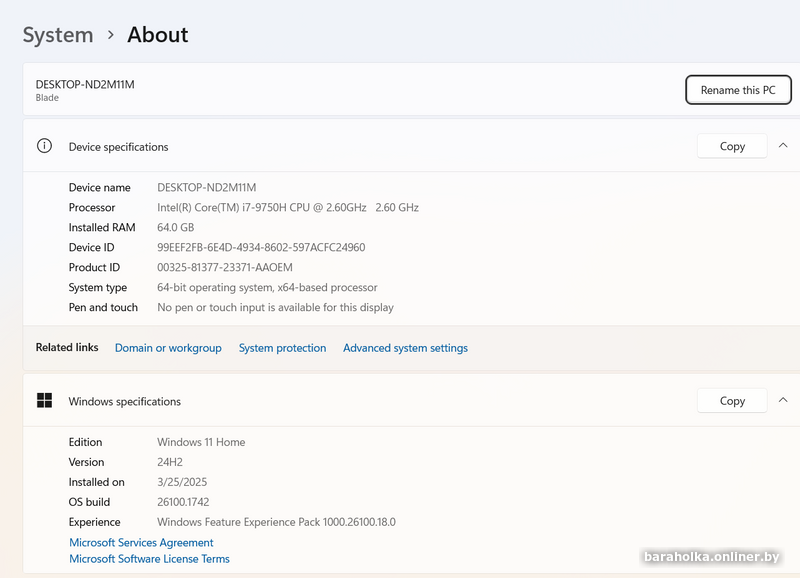Click the Experience label
This screenshot has width=800, height=578.
pyautogui.click(x=94, y=522)
